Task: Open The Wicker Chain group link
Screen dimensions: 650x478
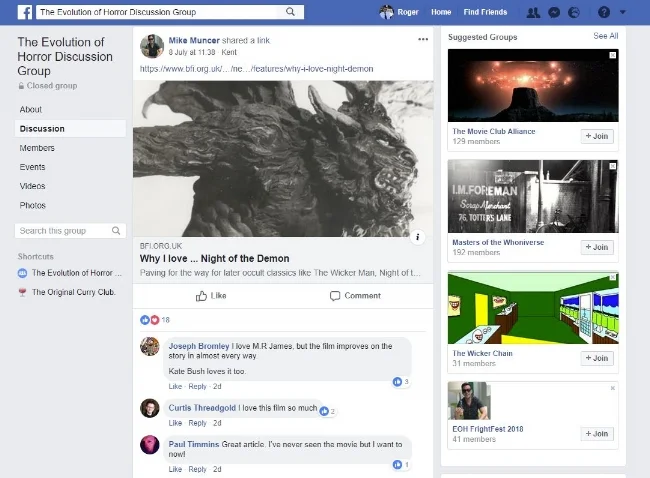Action: 483,354
